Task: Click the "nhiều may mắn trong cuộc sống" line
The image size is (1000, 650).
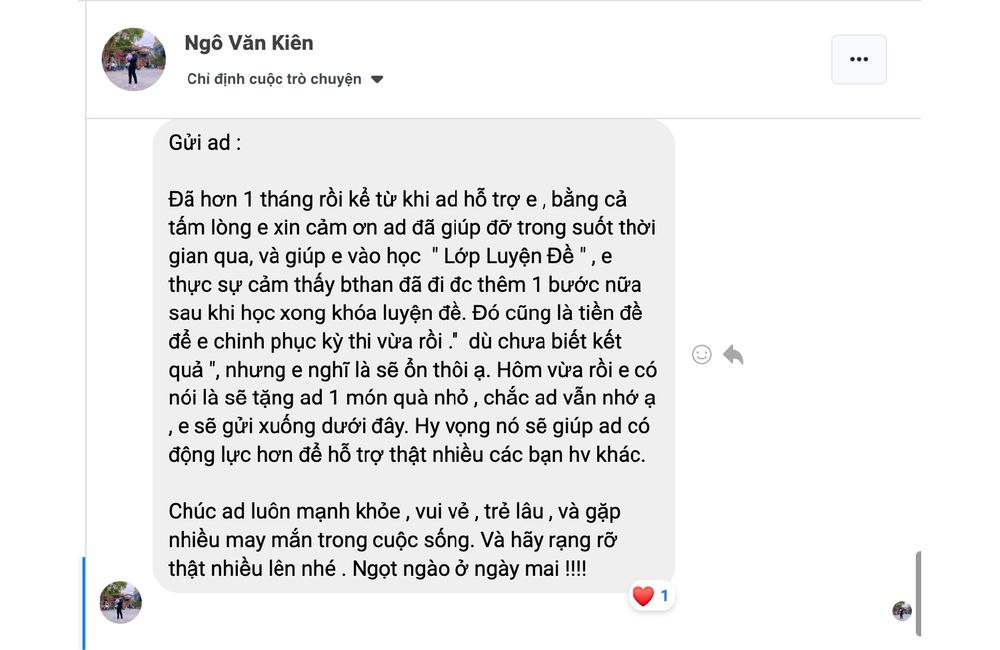Action: (300, 541)
